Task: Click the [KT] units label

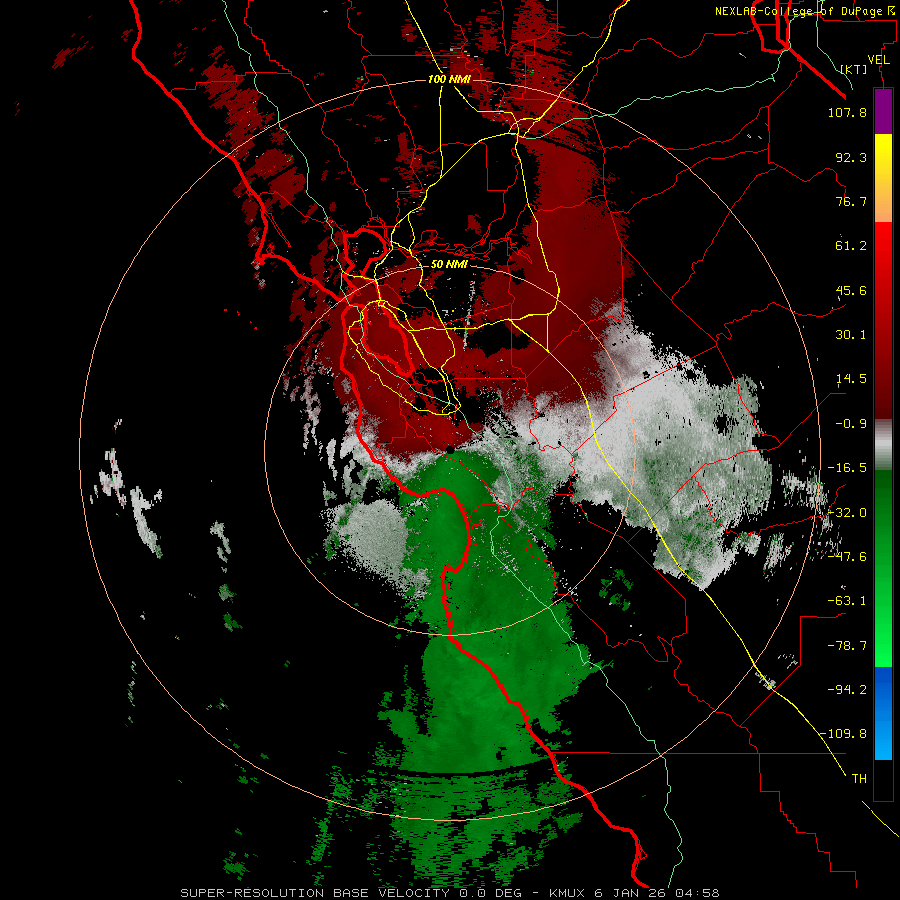Action: 854,69
